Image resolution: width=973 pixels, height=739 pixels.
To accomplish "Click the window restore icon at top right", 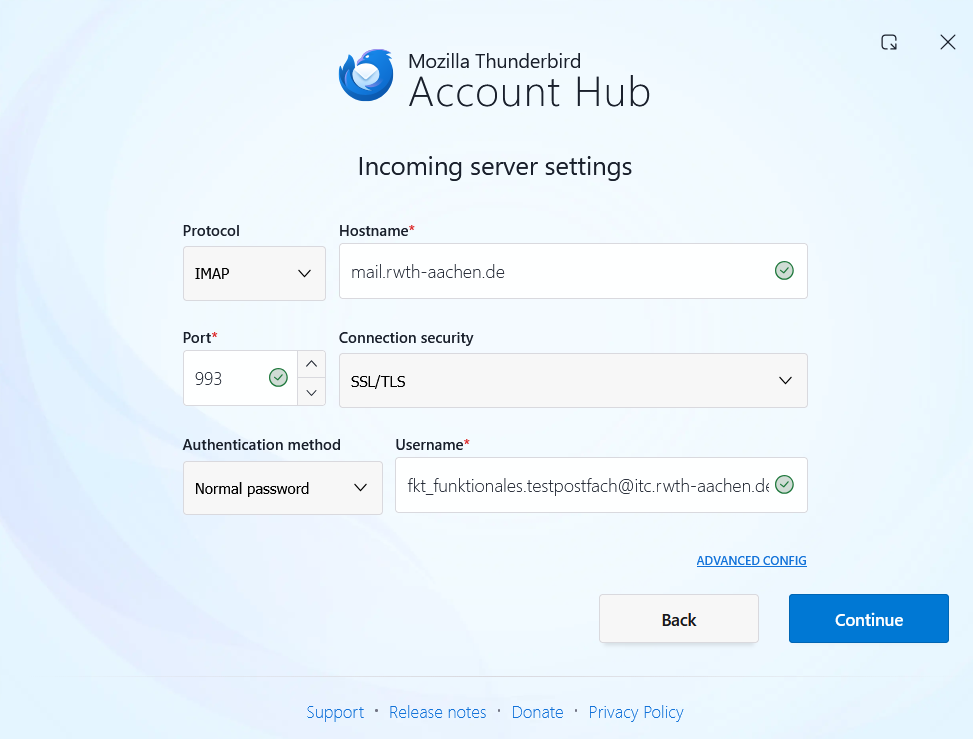I will point(889,42).
